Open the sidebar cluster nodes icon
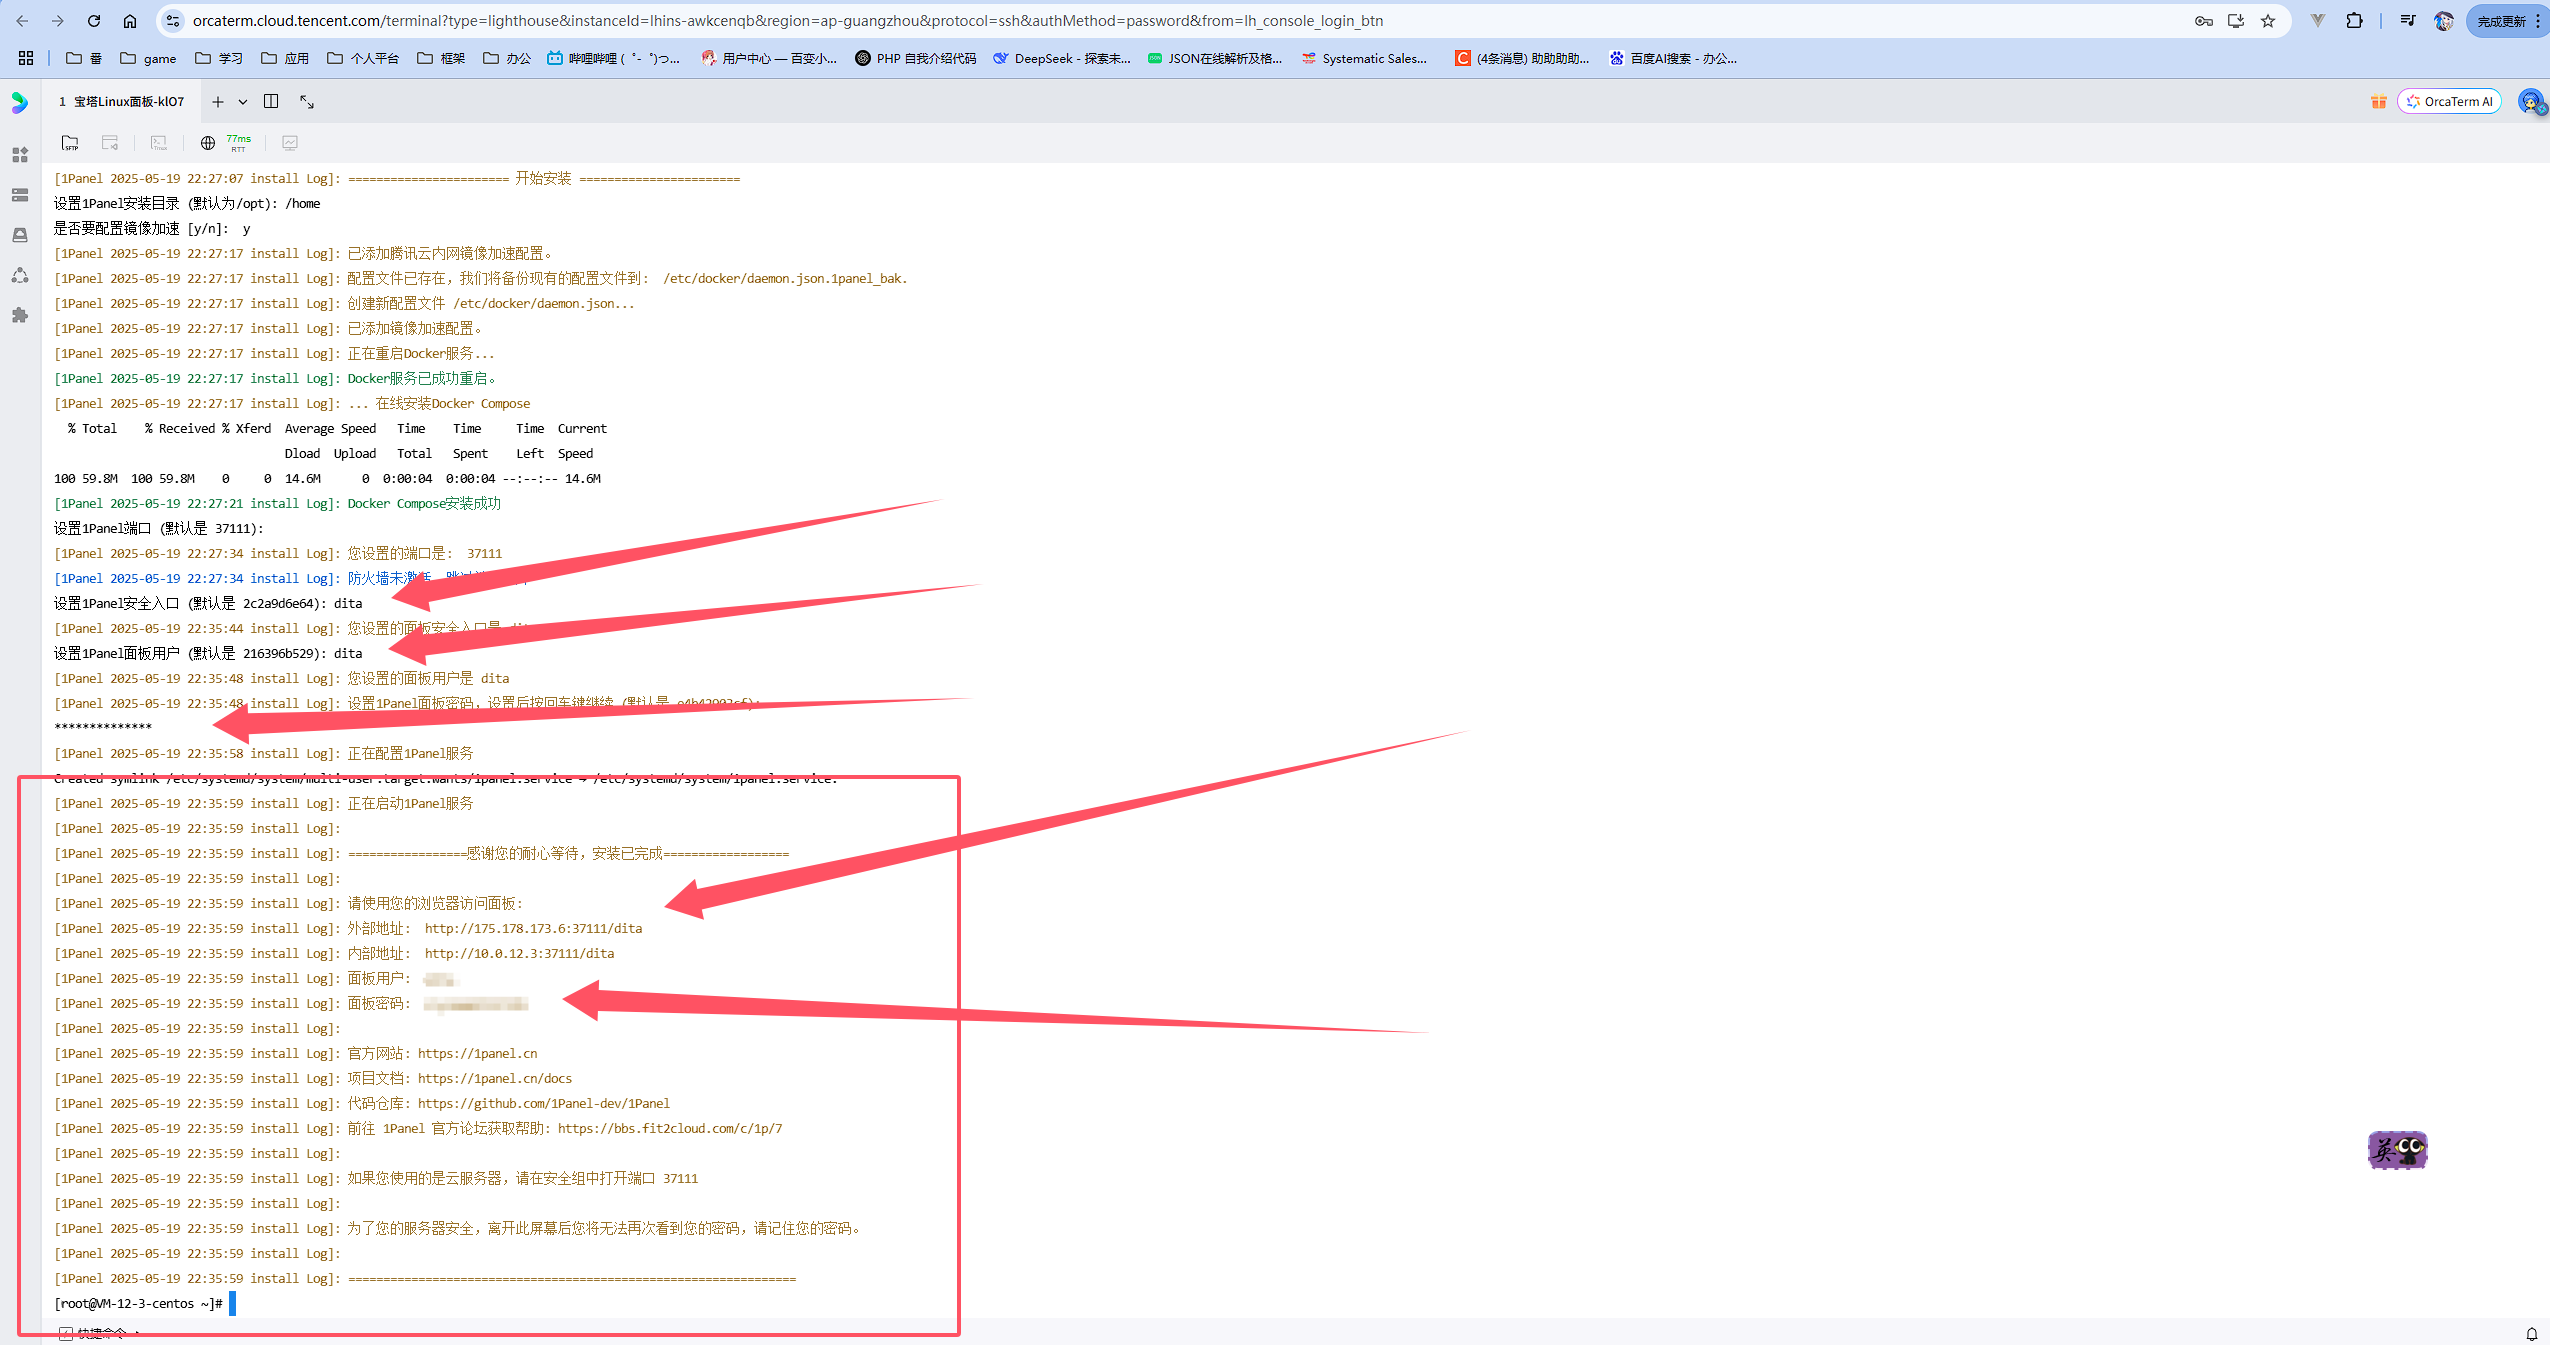The height and width of the screenshot is (1345, 2550). coord(20,275)
